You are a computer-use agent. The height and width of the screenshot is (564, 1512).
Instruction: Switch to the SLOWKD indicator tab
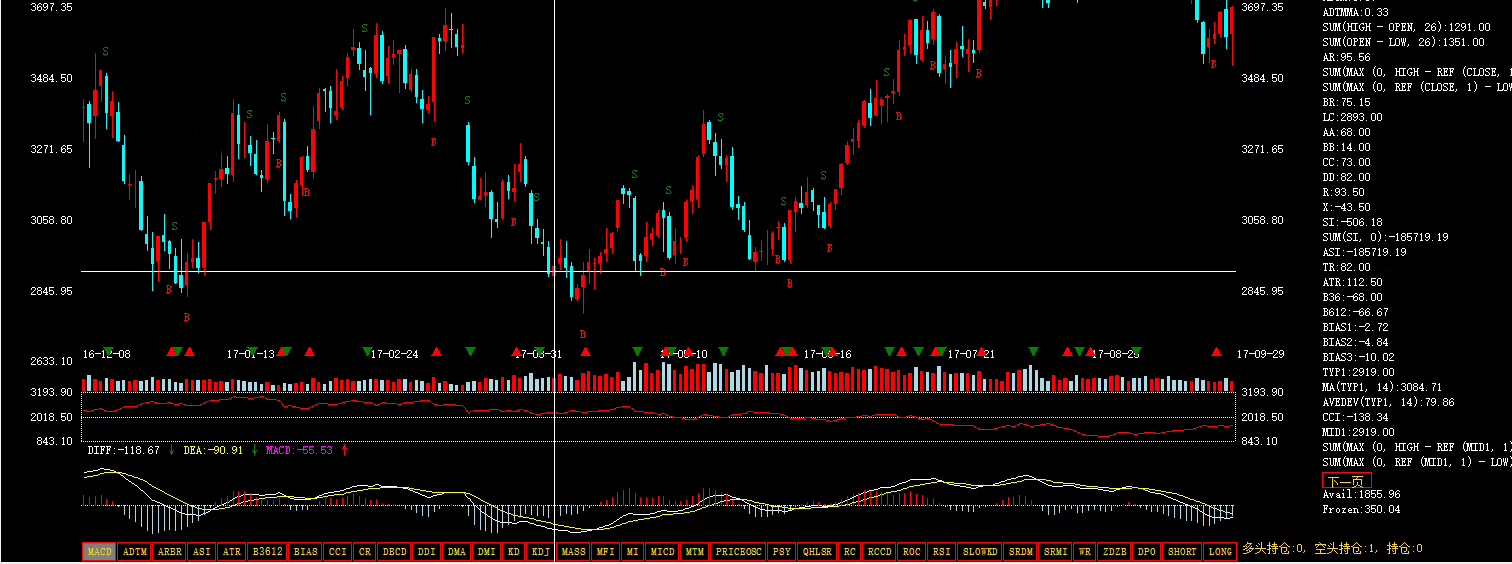979,552
